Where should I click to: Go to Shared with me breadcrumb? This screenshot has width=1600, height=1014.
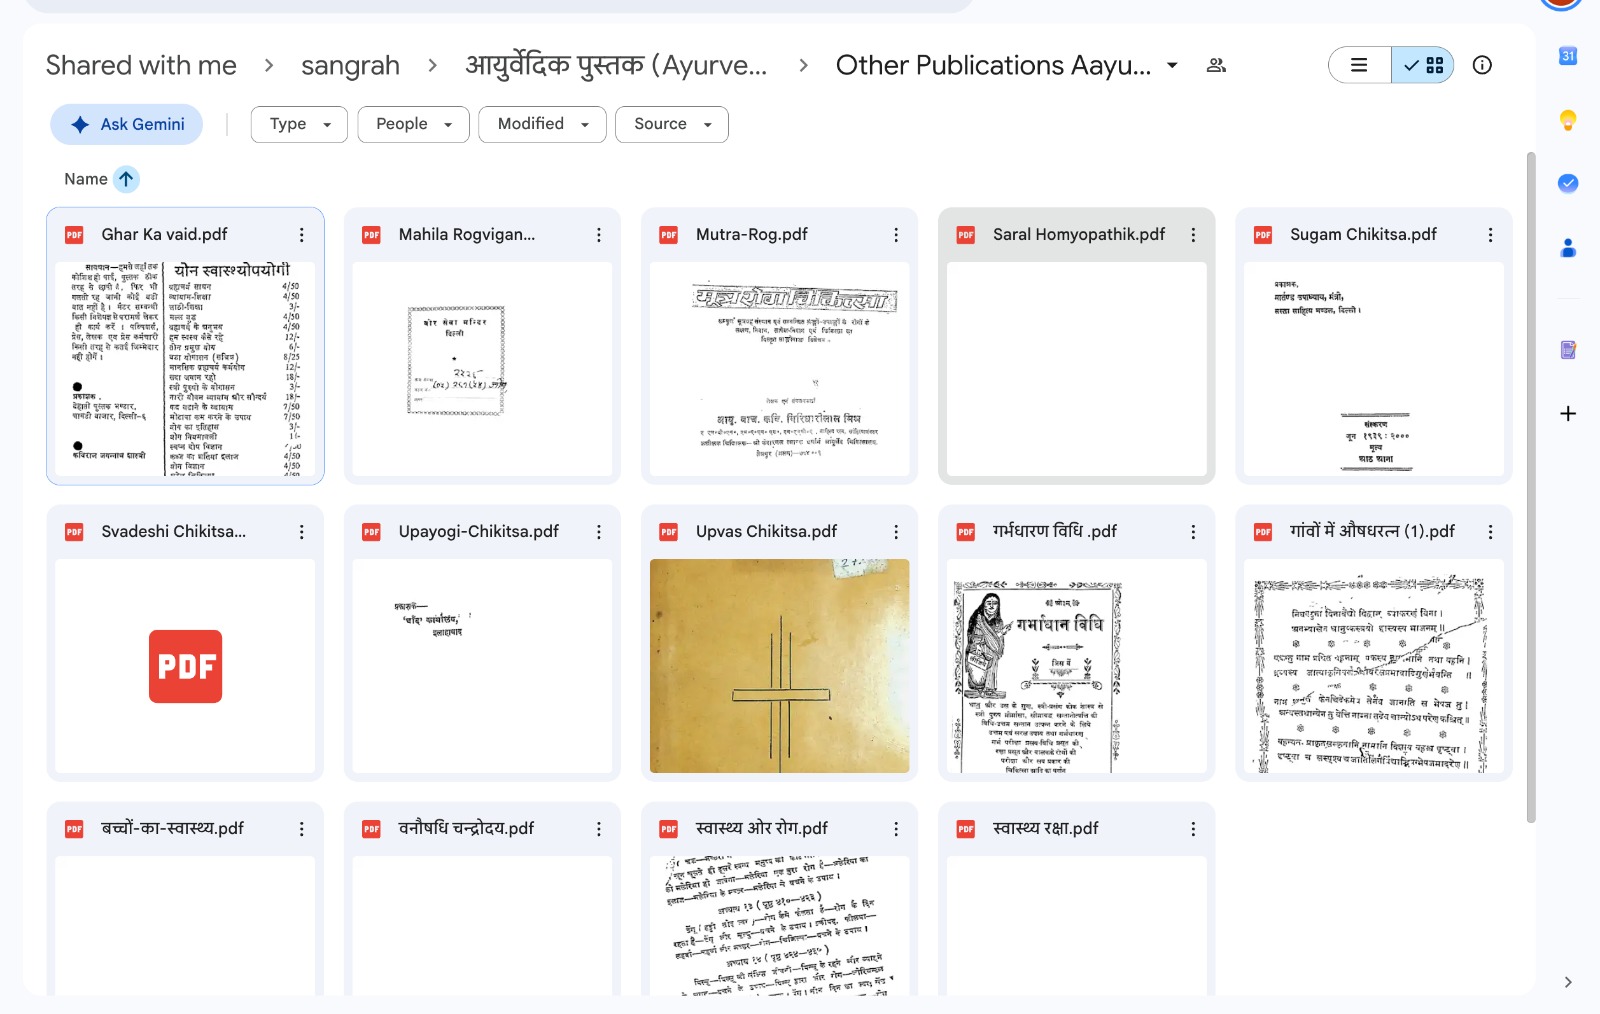click(141, 65)
